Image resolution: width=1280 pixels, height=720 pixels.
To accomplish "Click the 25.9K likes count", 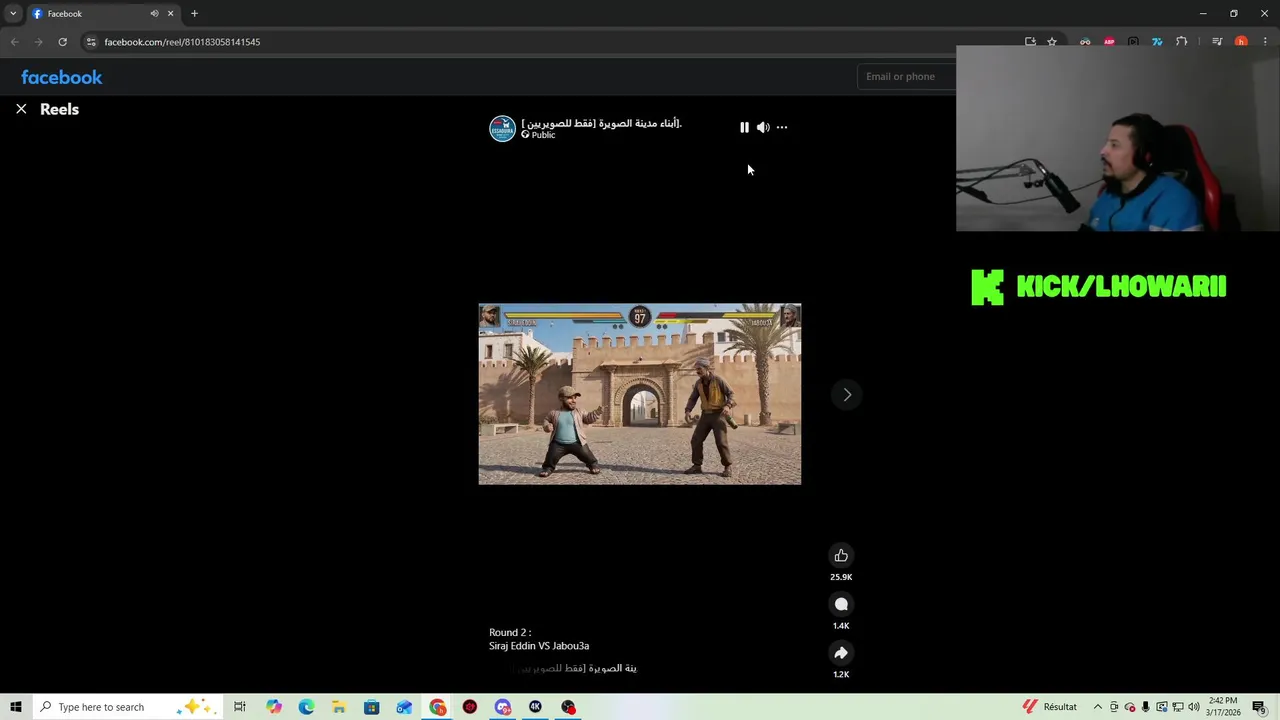I will (x=841, y=577).
